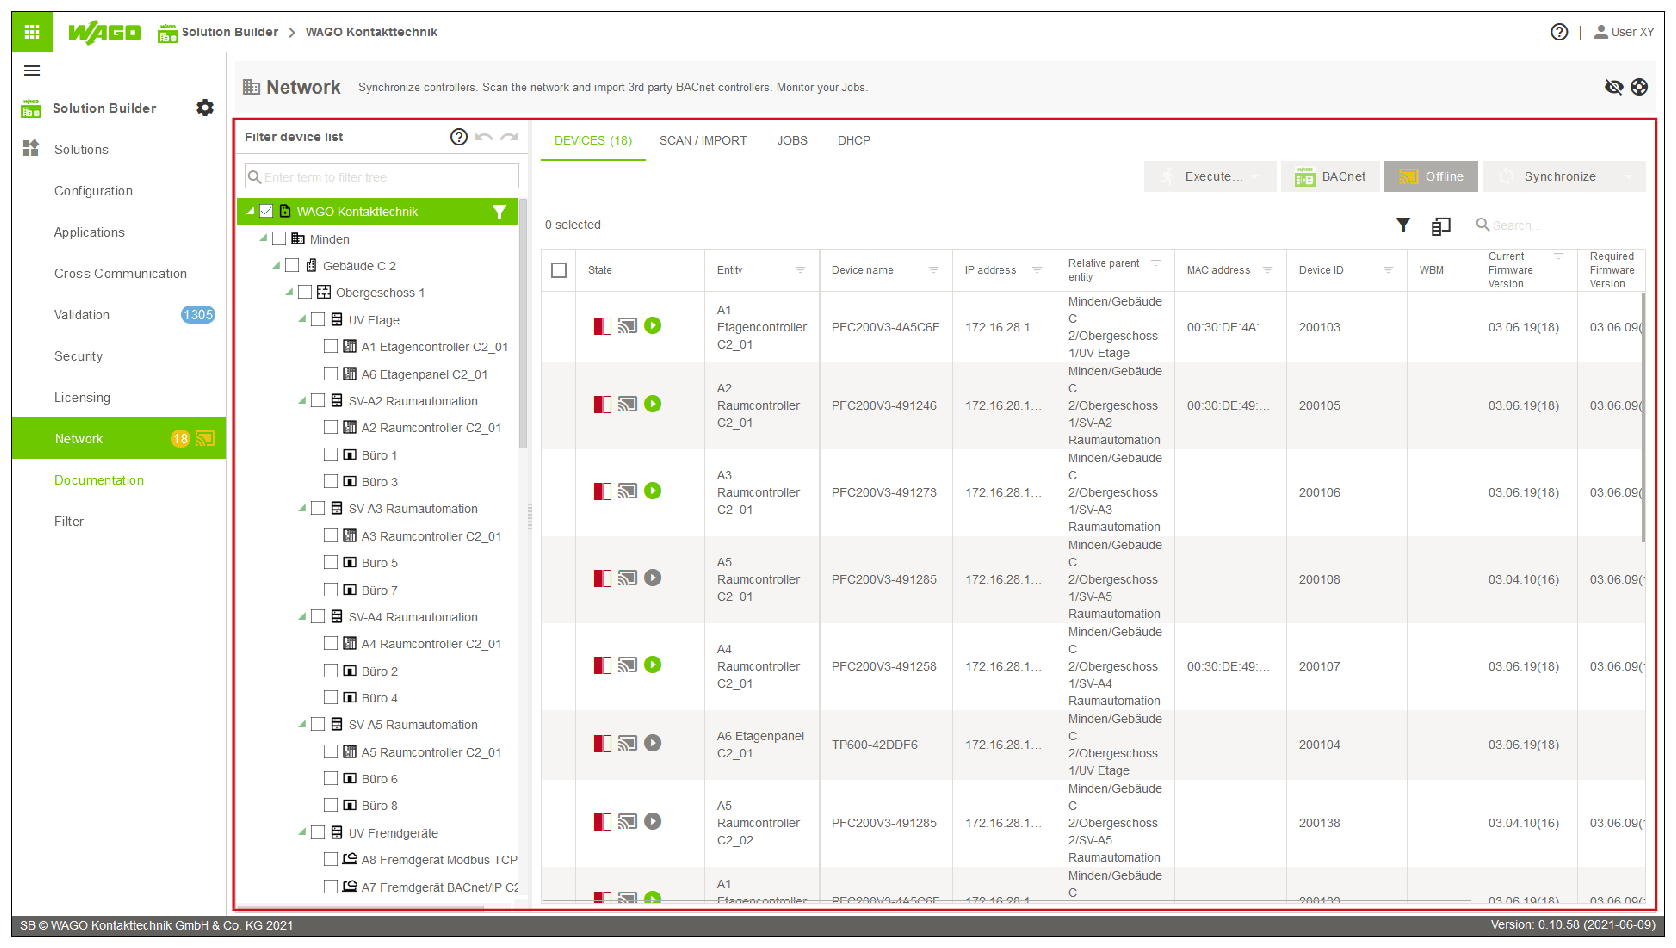Toggle the hidden-eye visibility icon
Screen dimensions: 1676x948
coord(1614,87)
